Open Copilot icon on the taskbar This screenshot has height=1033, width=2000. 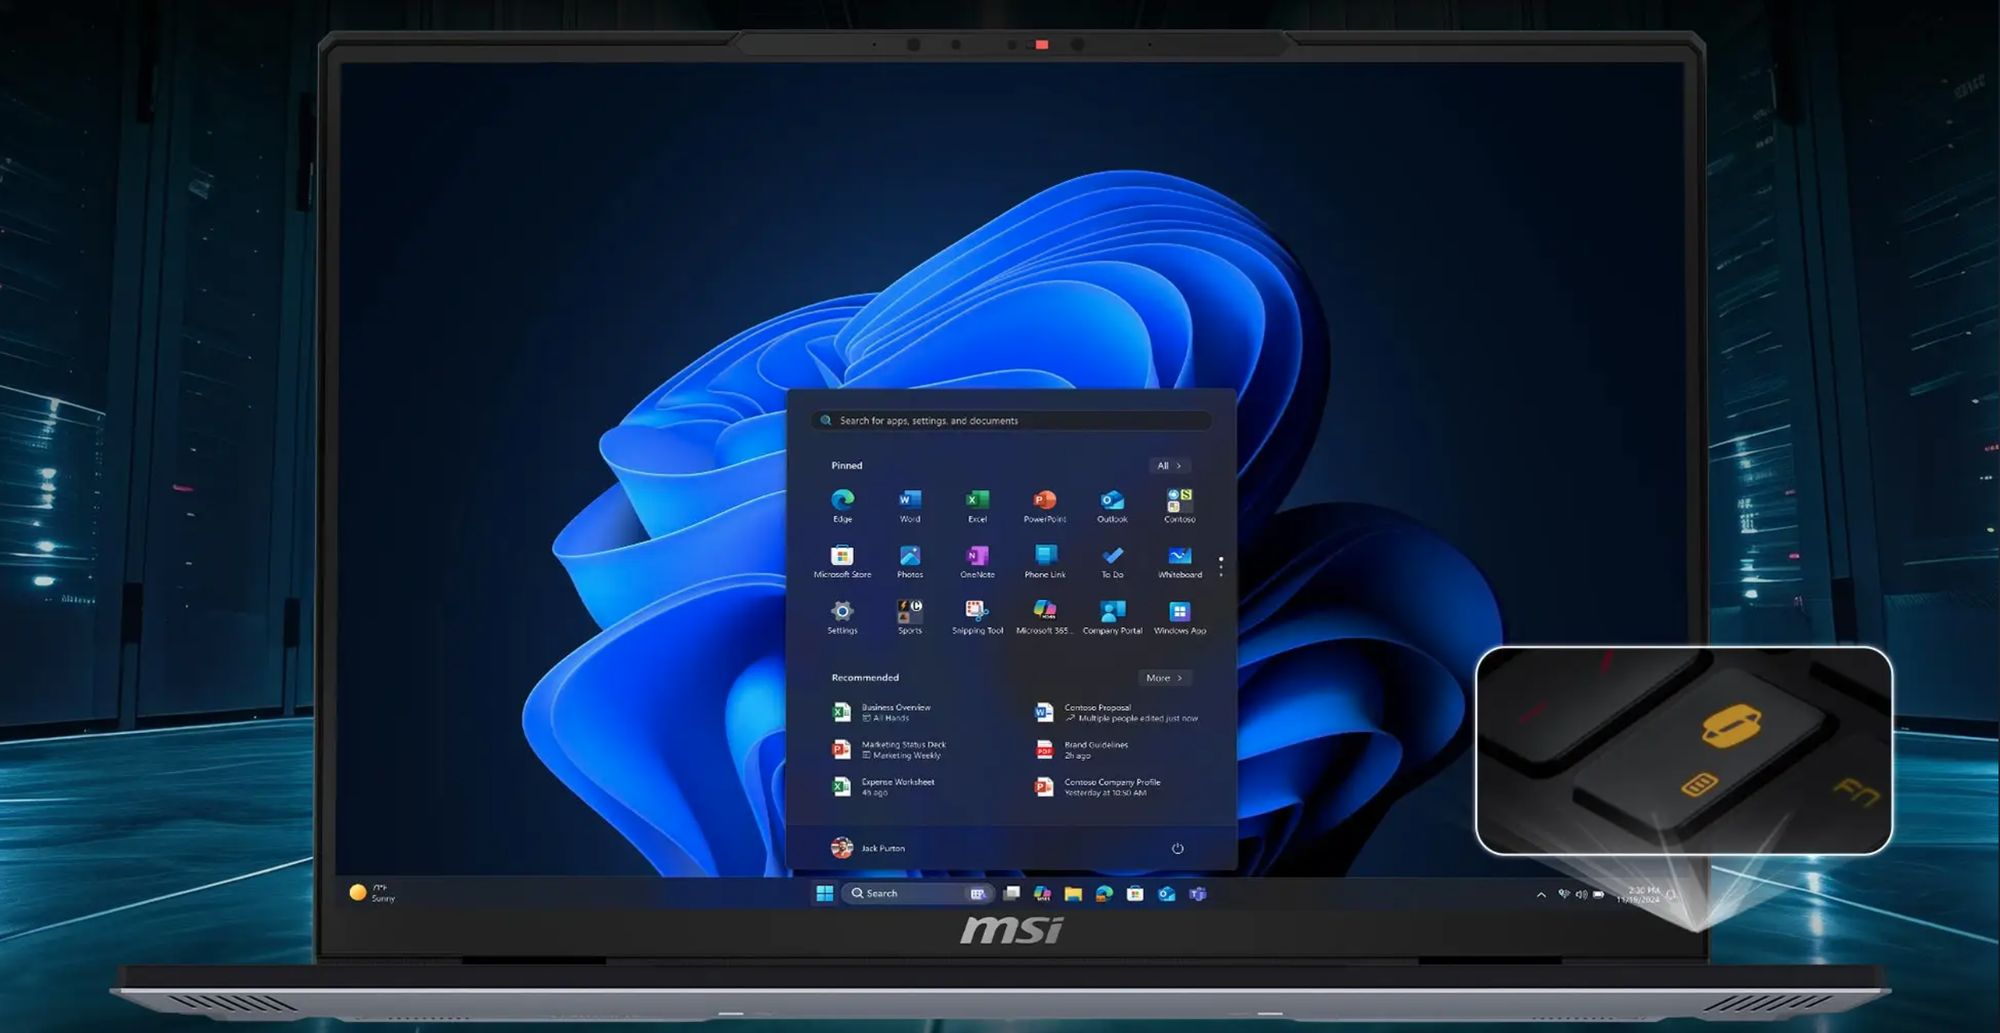tap(1042, 893)
